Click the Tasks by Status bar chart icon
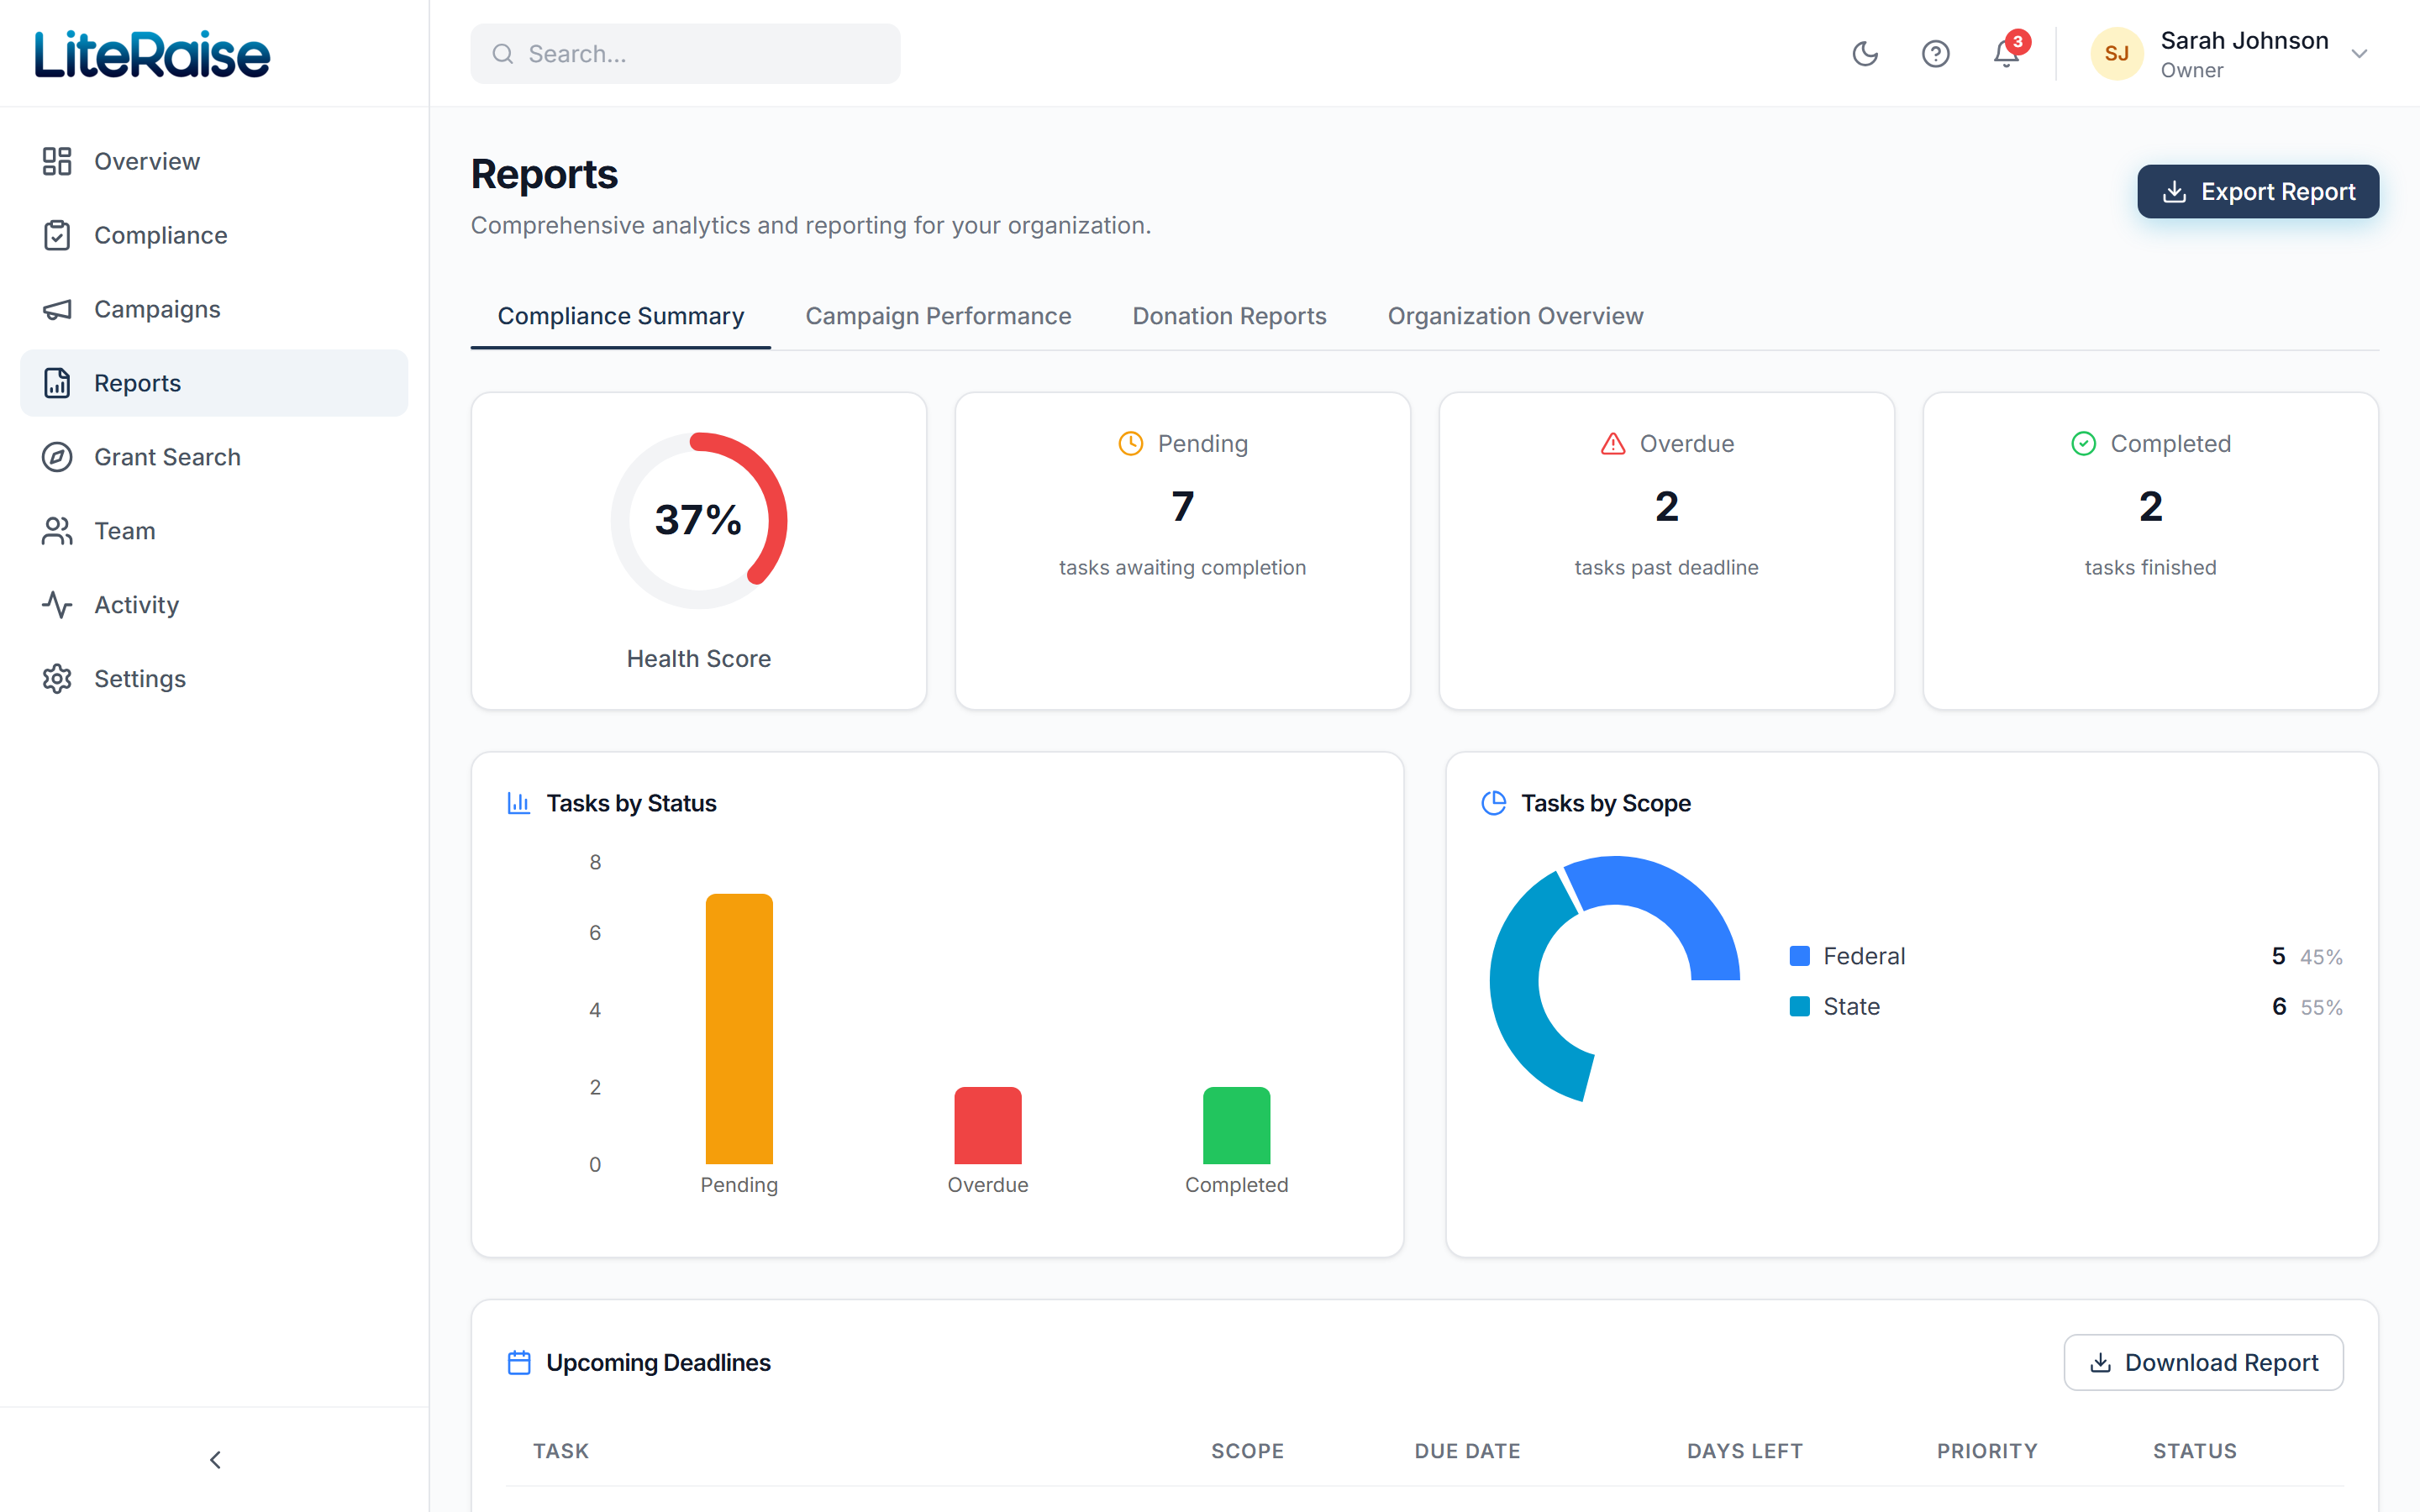This screenshot has height=1512, width=2420. [x=518, y=803]
